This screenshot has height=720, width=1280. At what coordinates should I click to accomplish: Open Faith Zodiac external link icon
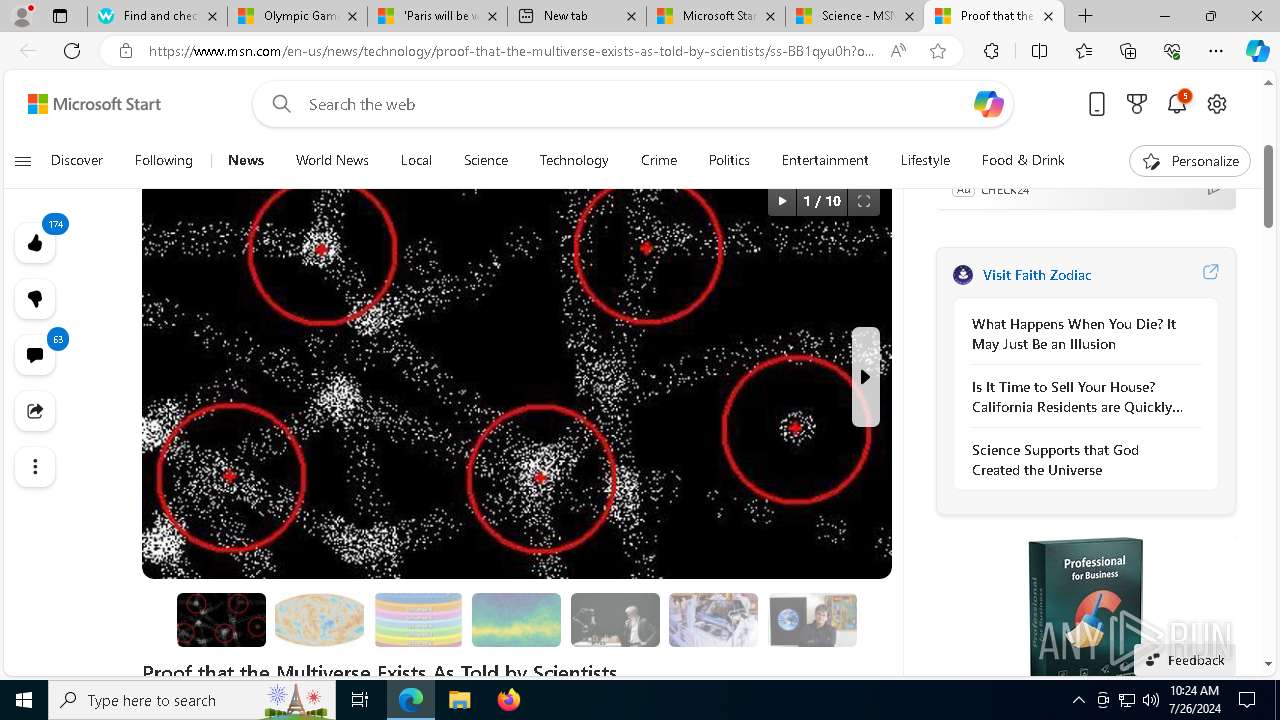[x=1210, y=272]
